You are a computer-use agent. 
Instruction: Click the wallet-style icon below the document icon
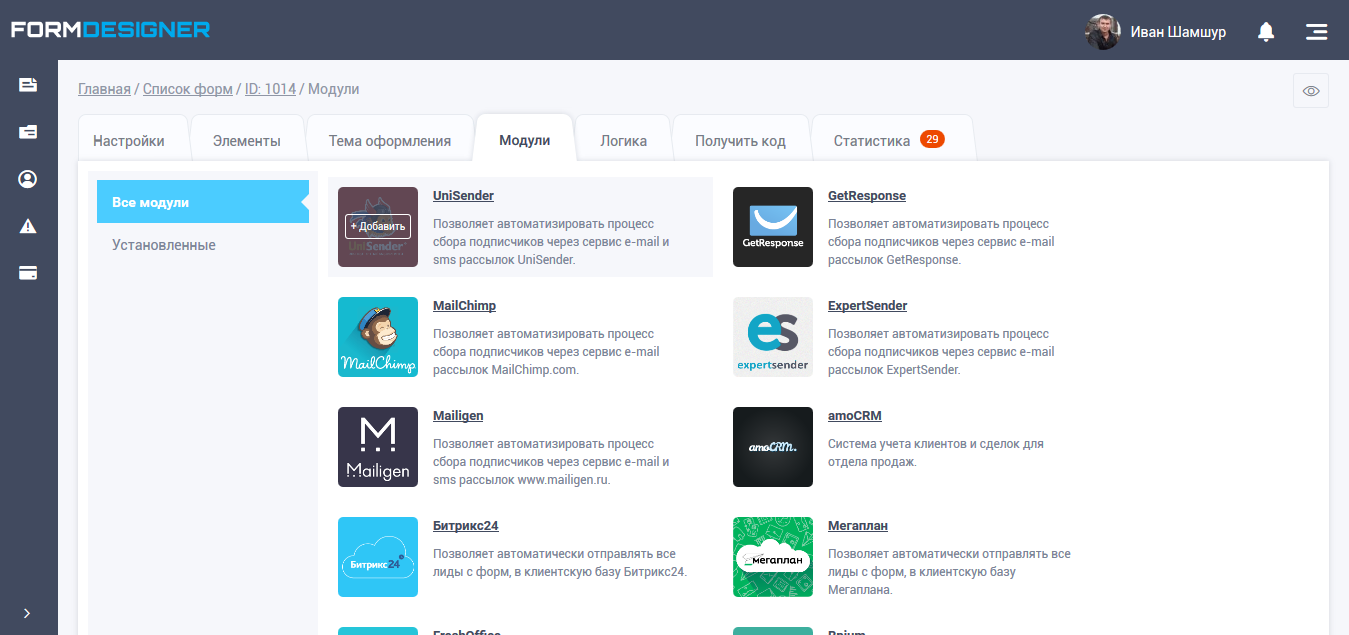click(27, 131)
